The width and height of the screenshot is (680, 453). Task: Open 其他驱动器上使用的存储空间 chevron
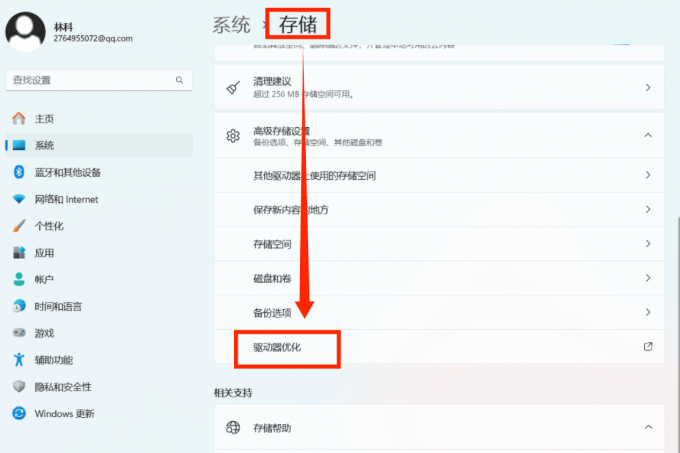click(648, 175)
